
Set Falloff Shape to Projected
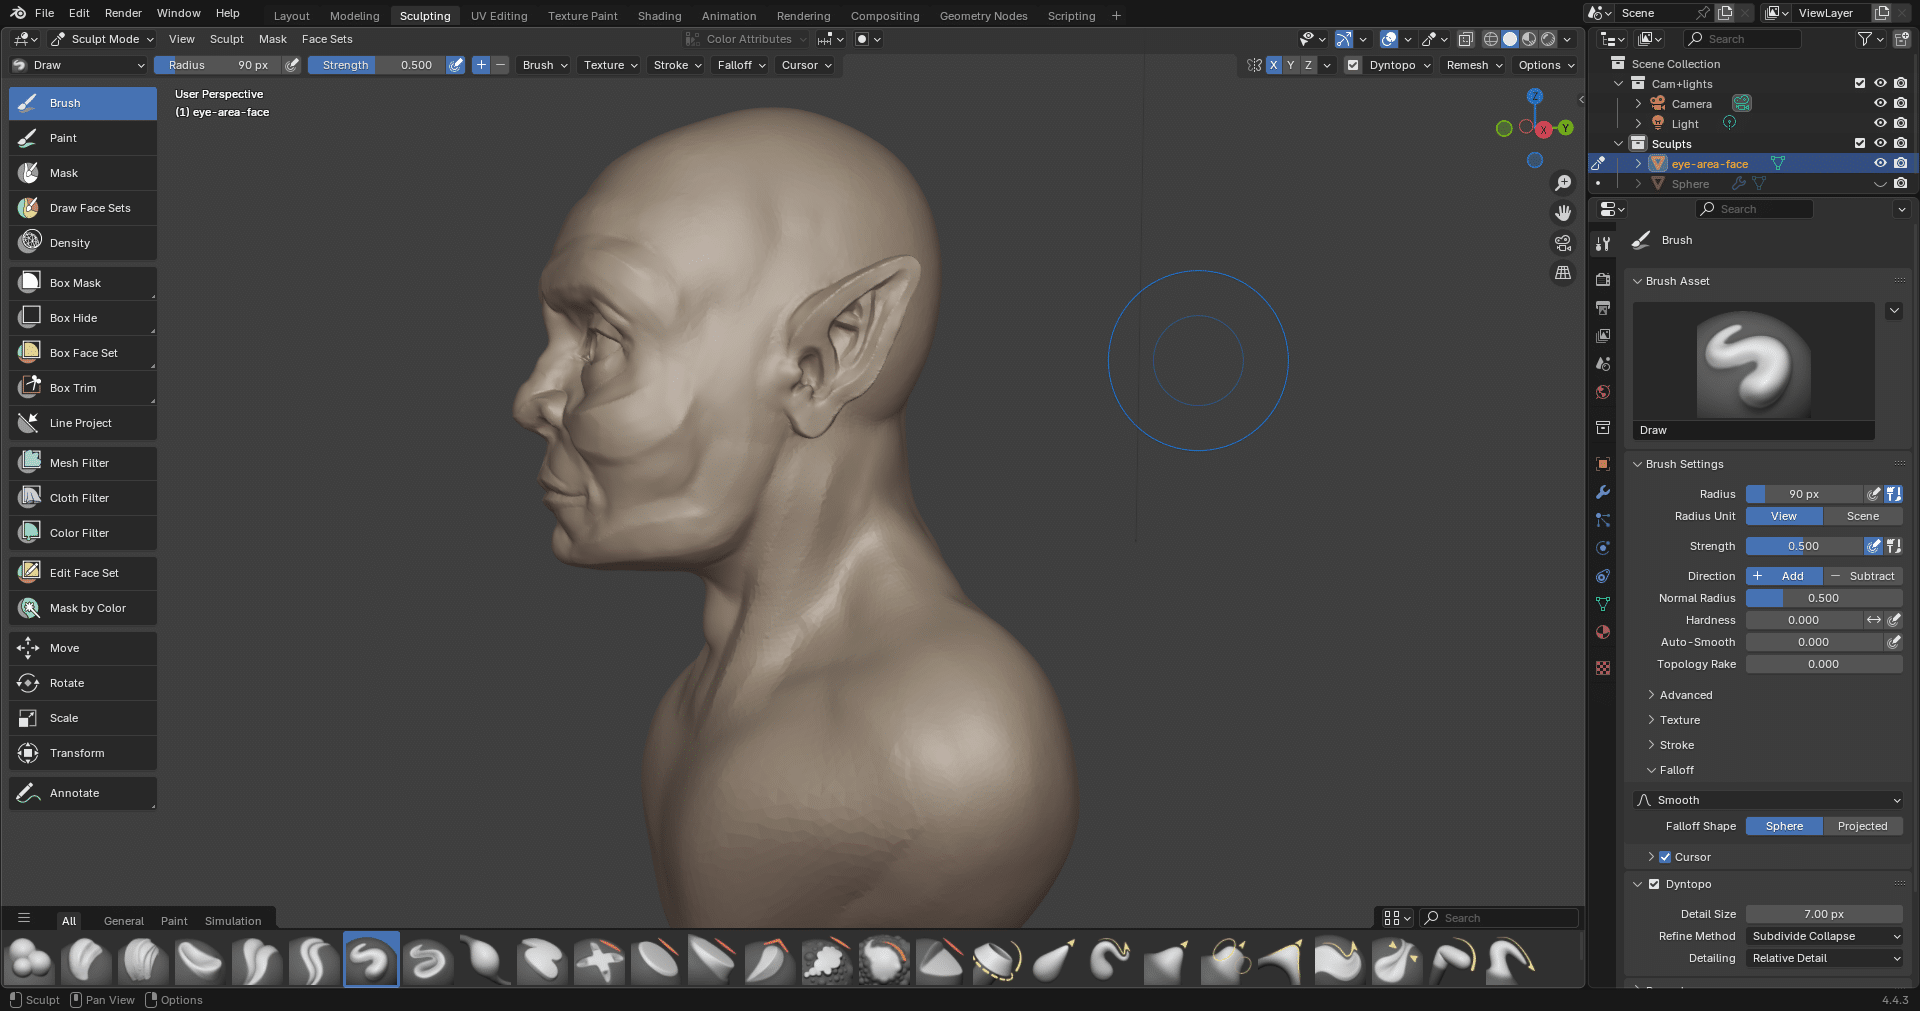(1862, 826)
